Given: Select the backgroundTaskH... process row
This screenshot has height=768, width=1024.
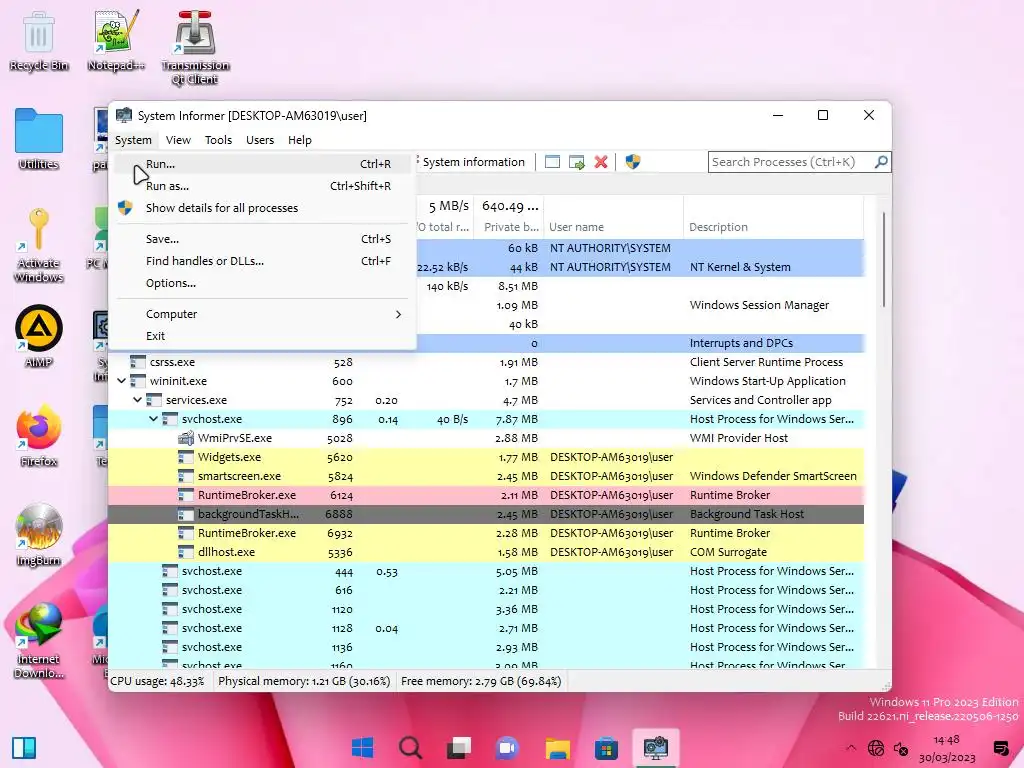Looking at the screenshot, I should 486,514.
